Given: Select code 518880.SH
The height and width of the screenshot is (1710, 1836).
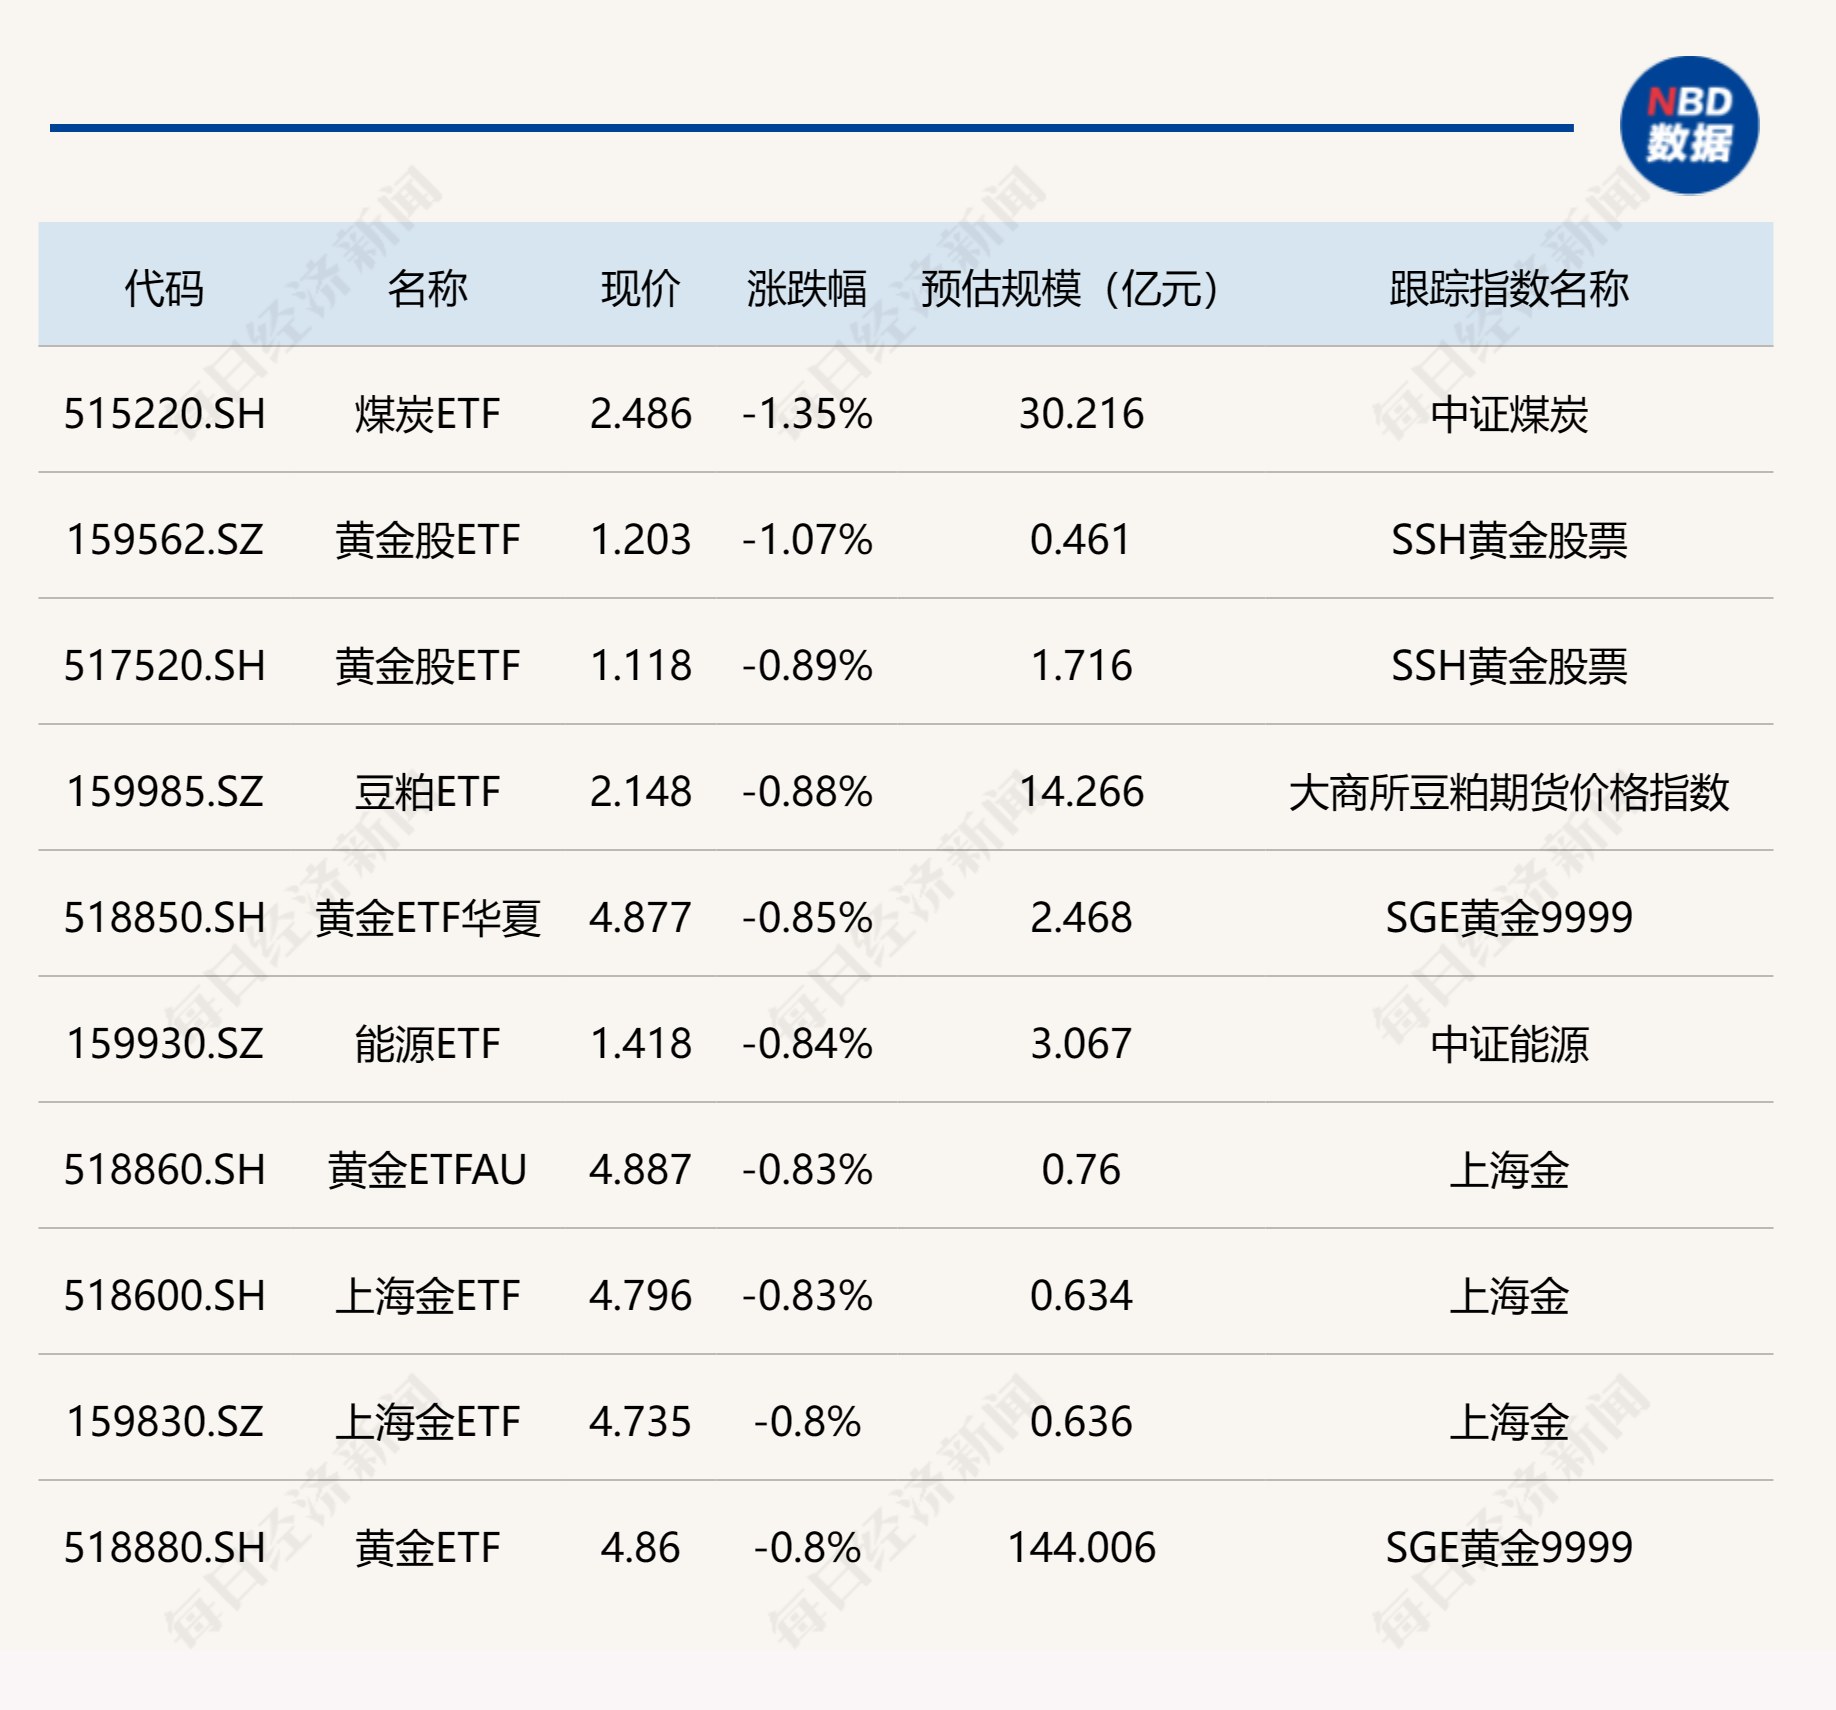Looking at the screenshot, I should click(x=165, y=1548).
